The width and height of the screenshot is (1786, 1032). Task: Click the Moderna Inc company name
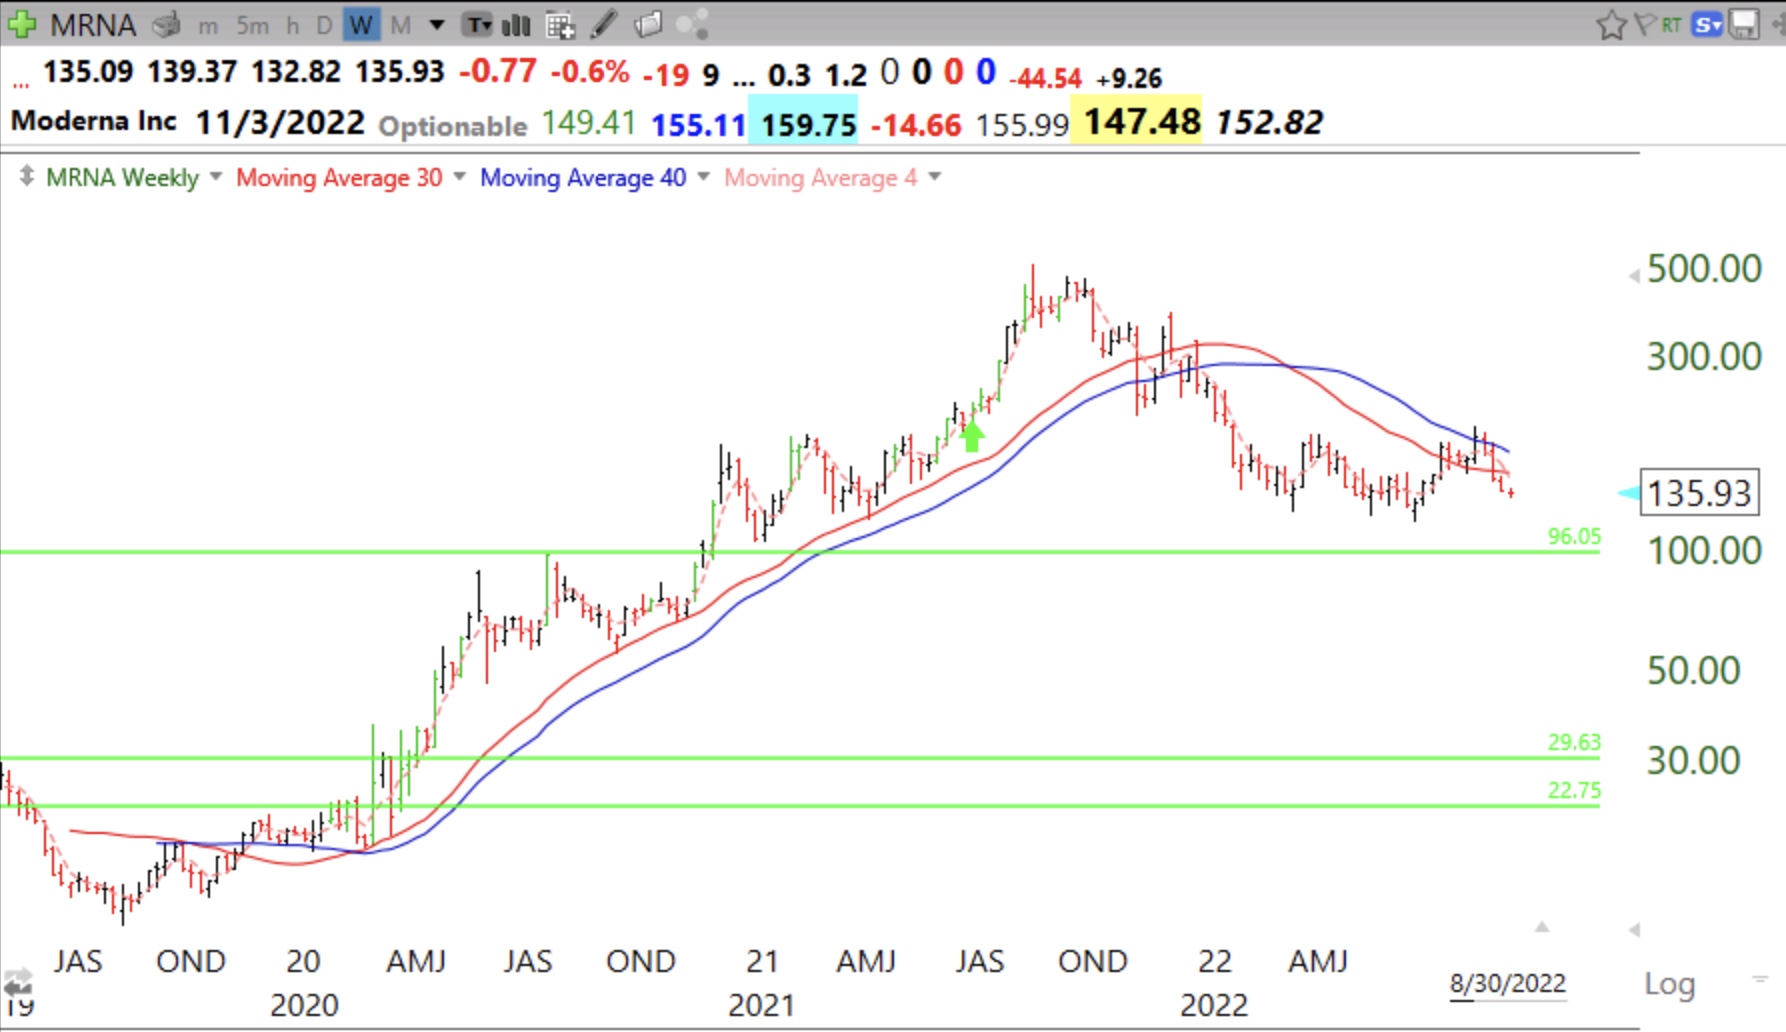click(x=94, y=121)
